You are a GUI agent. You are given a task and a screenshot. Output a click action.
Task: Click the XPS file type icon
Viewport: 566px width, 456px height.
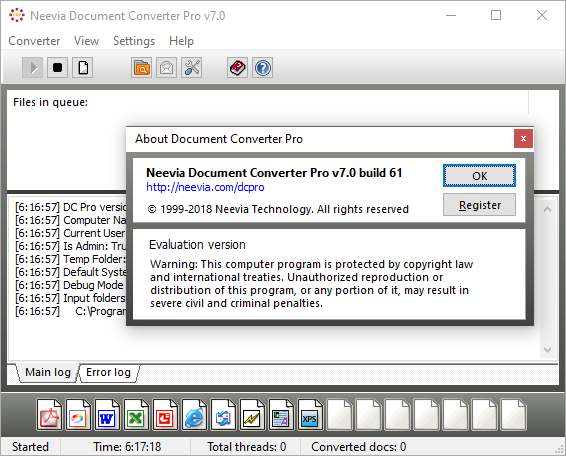[x=310, y=414]
